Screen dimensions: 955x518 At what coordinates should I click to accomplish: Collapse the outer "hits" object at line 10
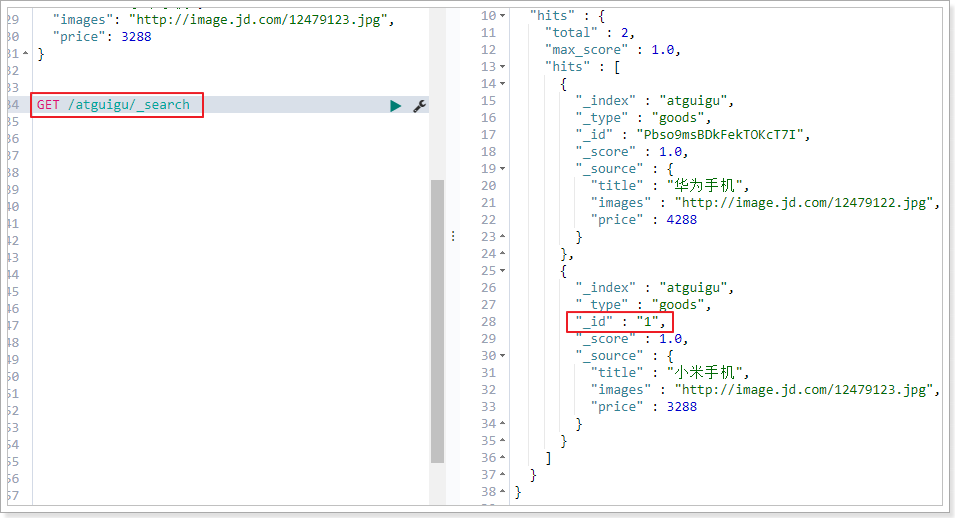[502, 16]
